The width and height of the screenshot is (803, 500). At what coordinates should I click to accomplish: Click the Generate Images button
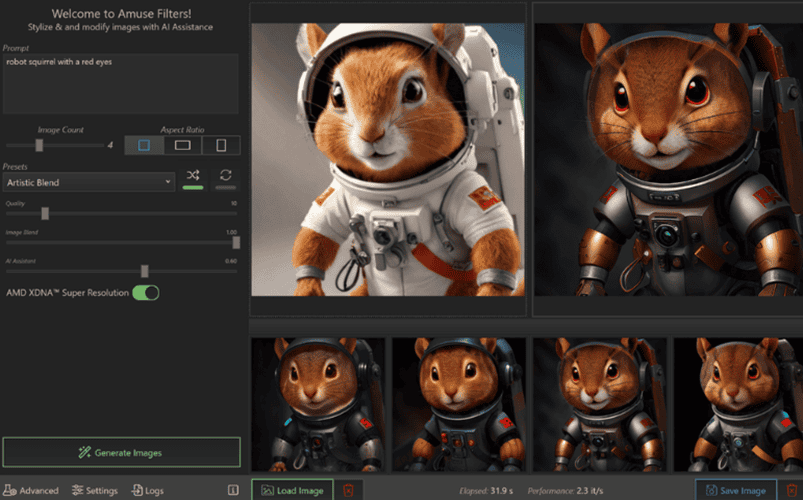(121, 452)
